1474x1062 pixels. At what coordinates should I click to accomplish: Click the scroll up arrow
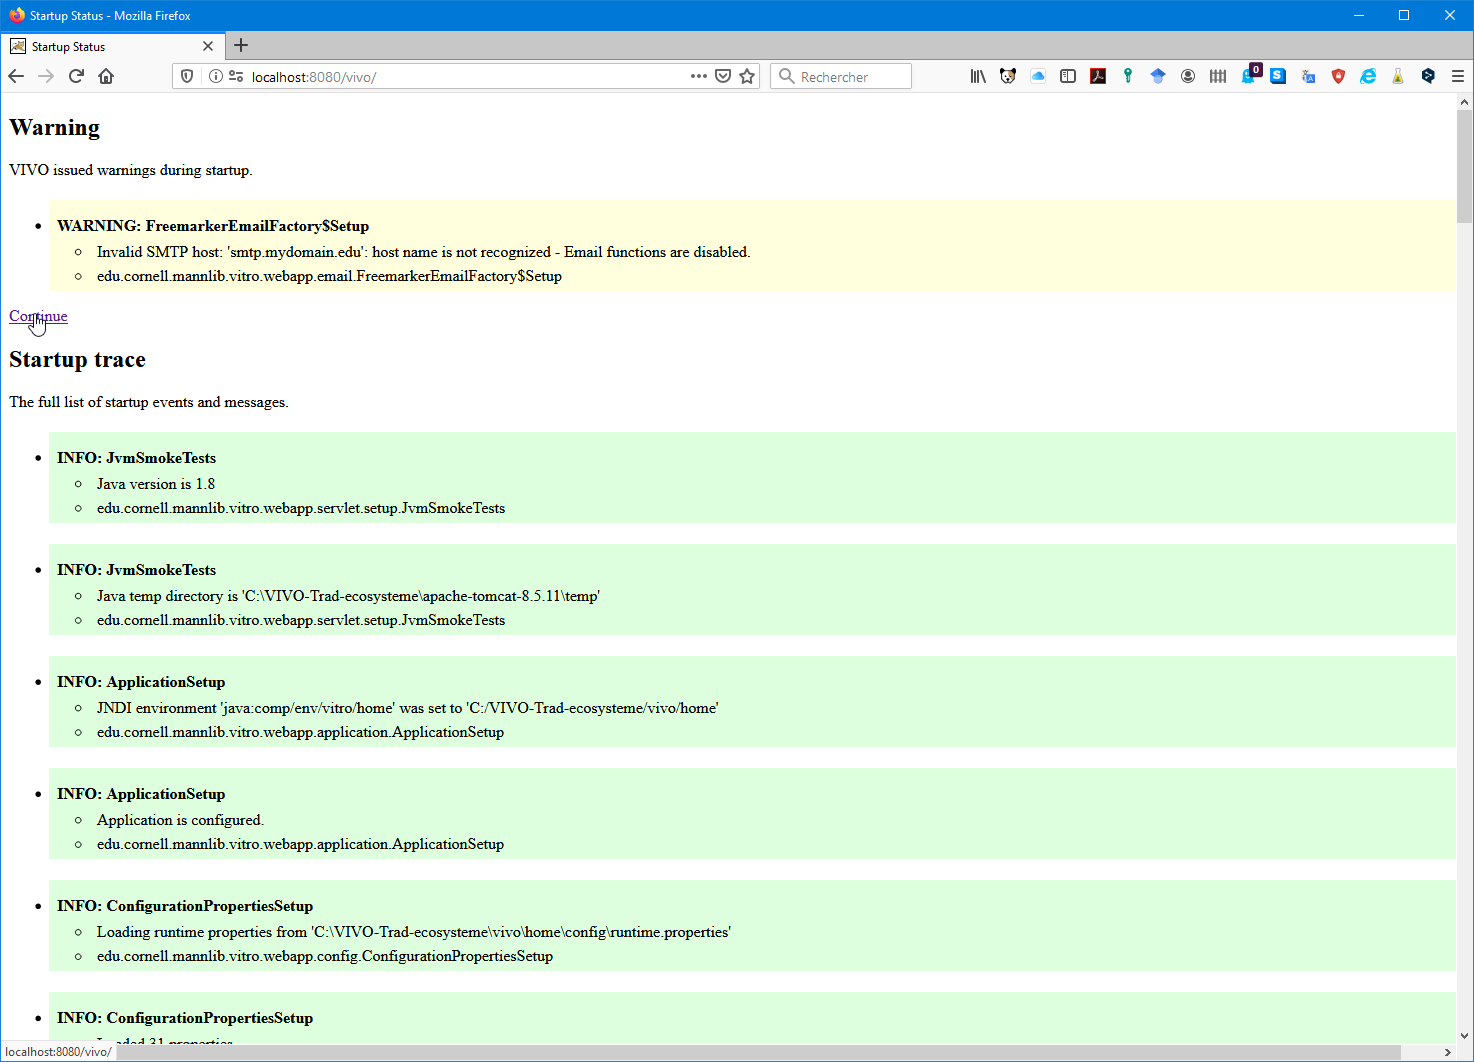[1465, 102]
